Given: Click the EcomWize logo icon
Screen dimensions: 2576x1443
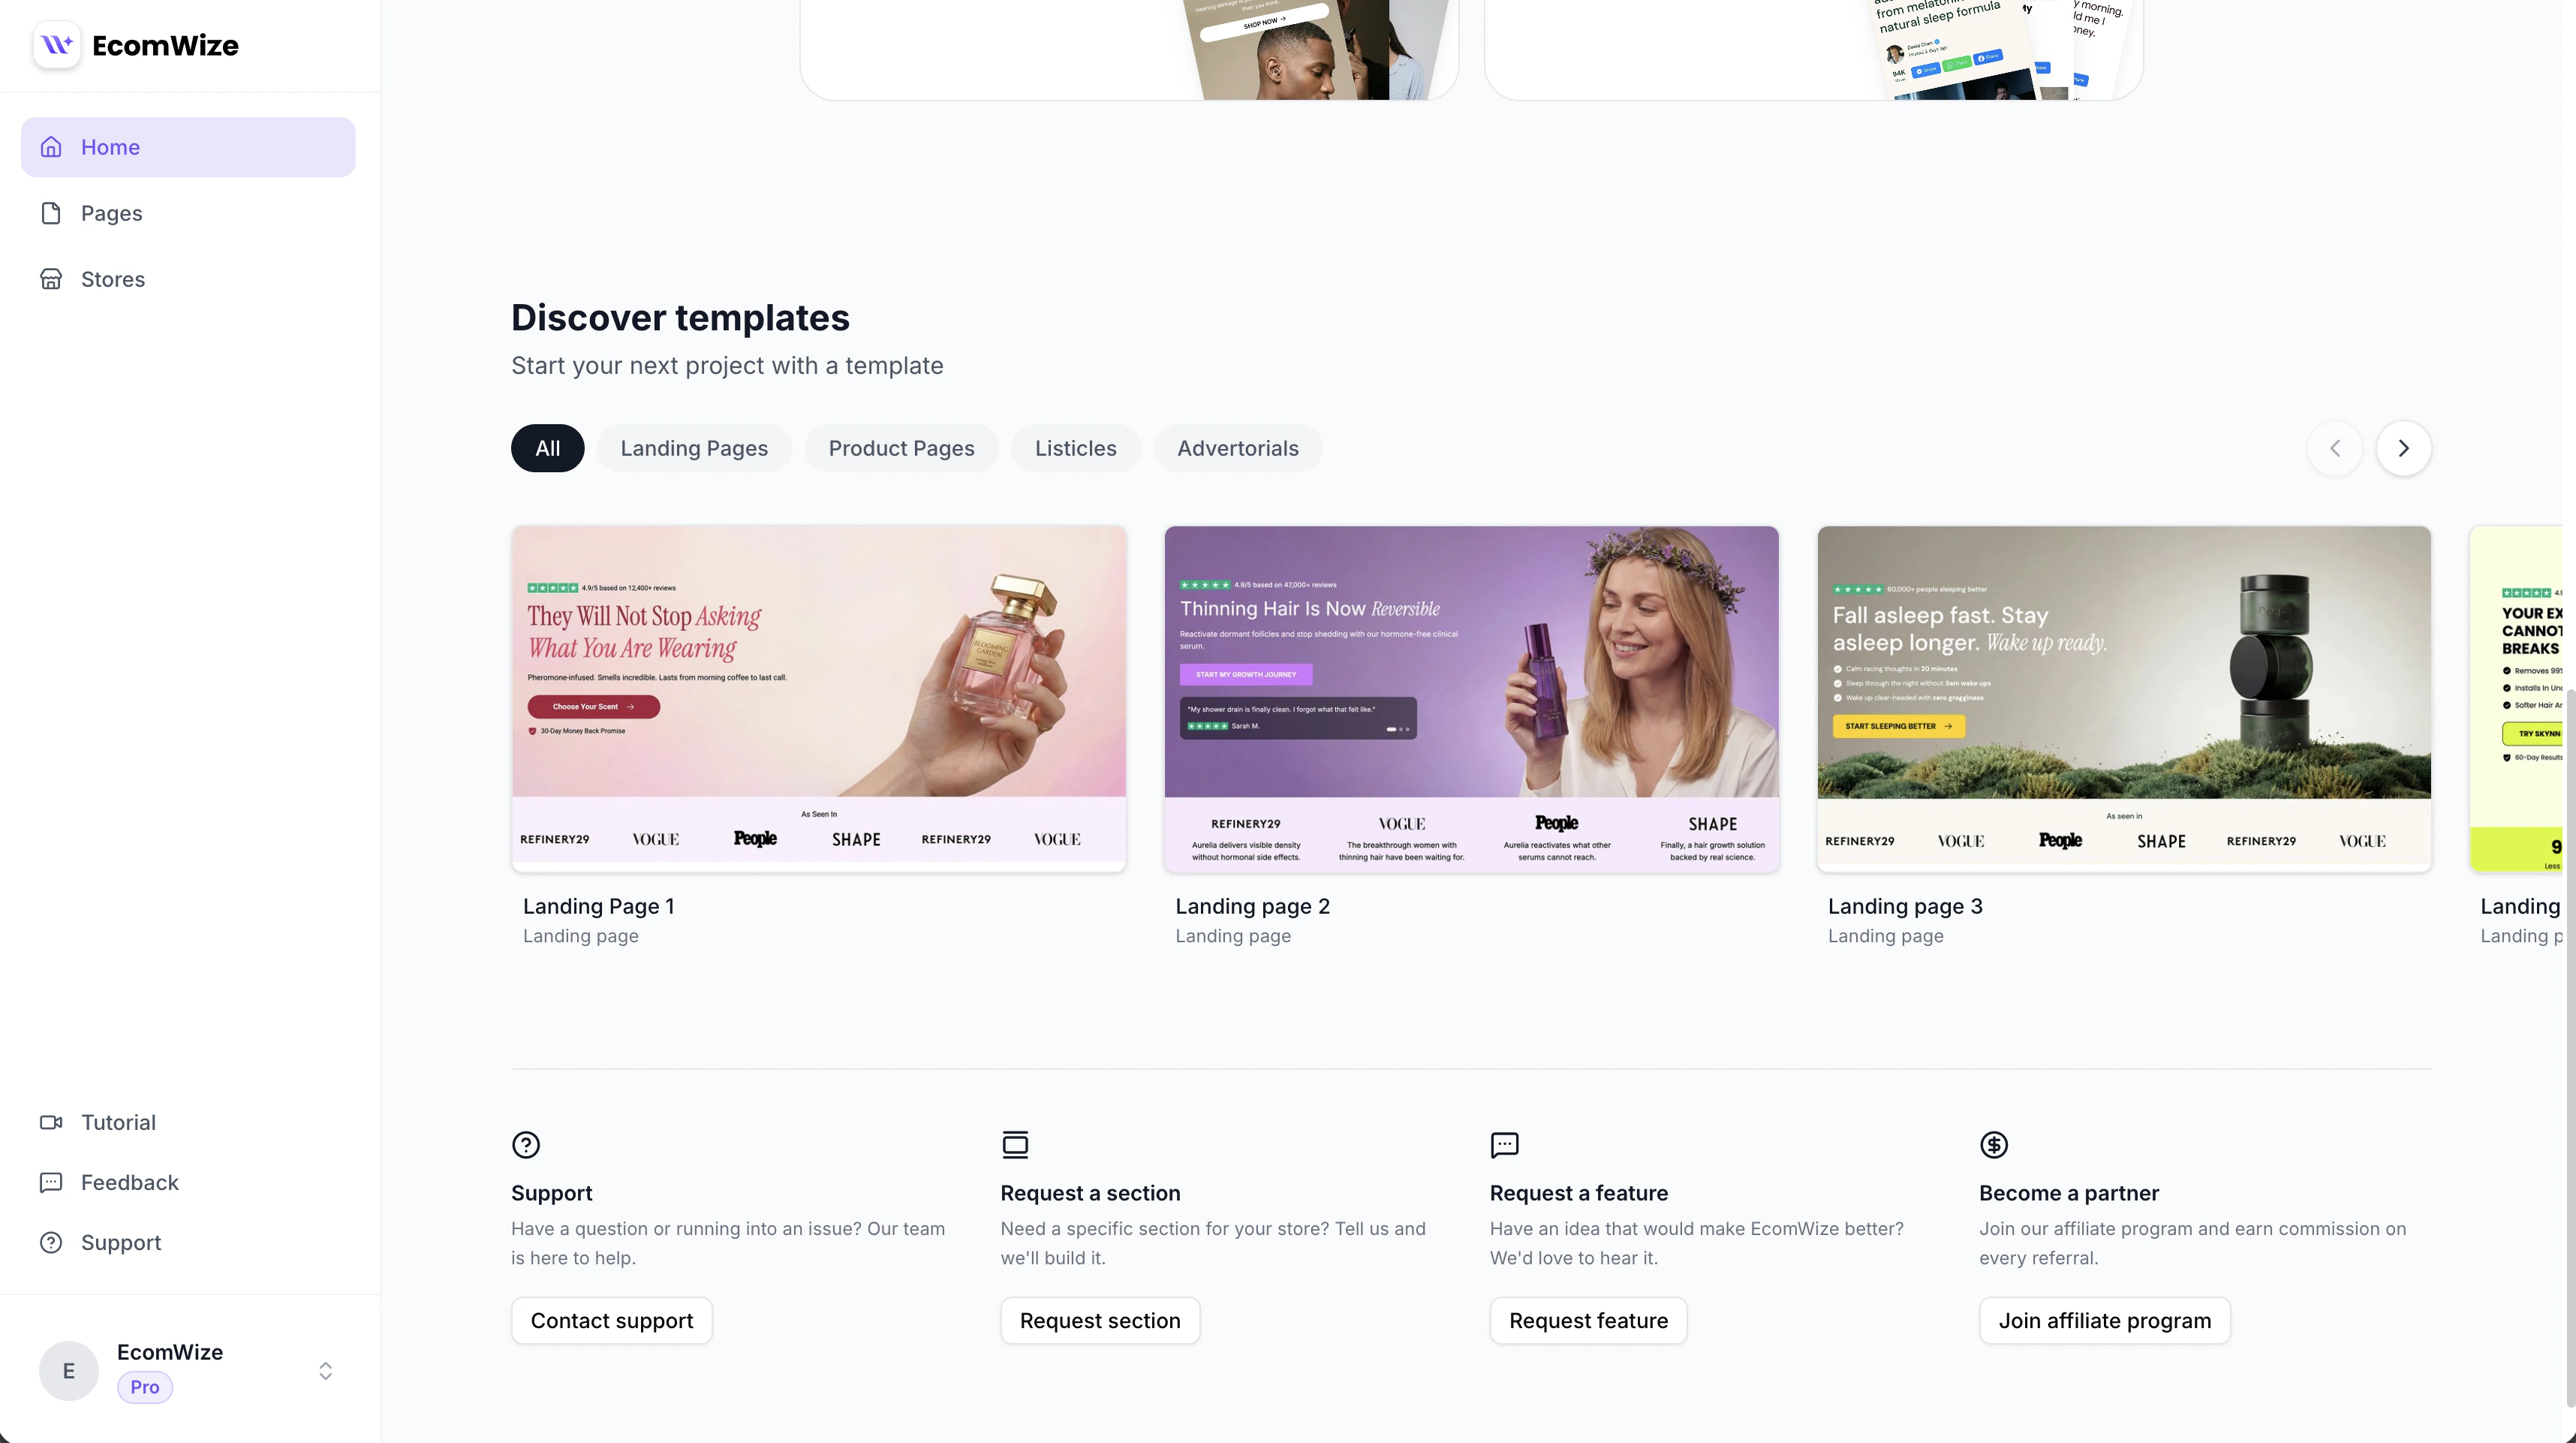Looking at the screenshot, I should [x=57, y=45].
